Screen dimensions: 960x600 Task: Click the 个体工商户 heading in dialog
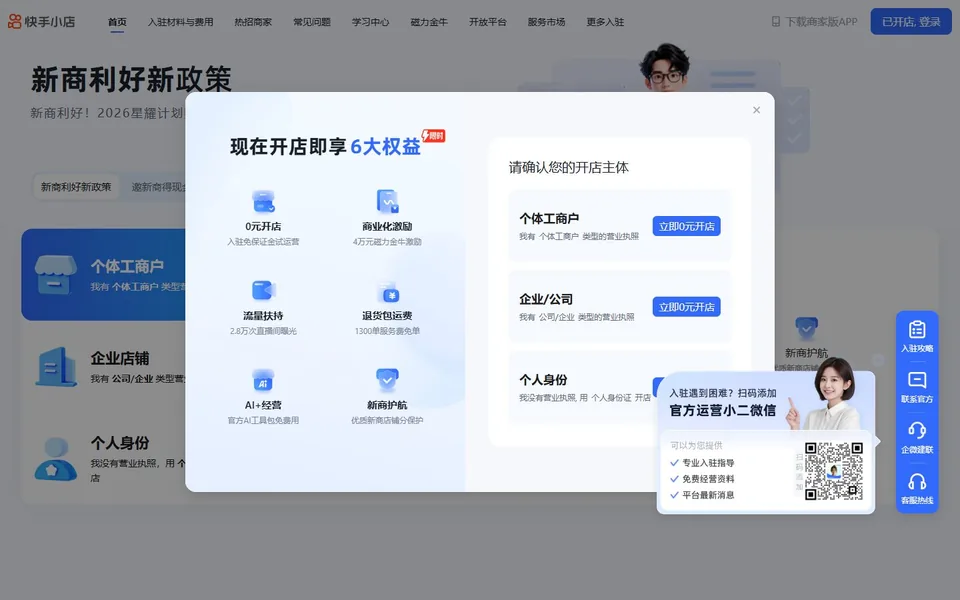point(549,219)
